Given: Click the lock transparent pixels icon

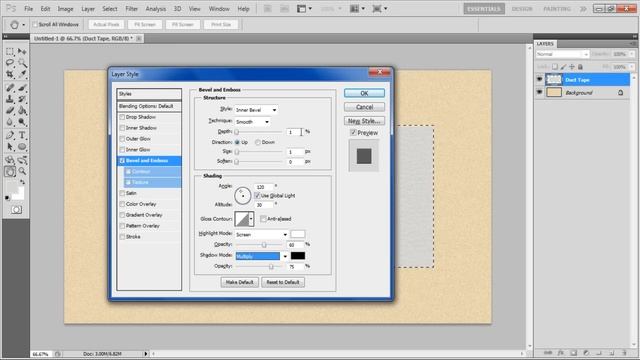Looking at the screenshot, I should pos(555,67).
